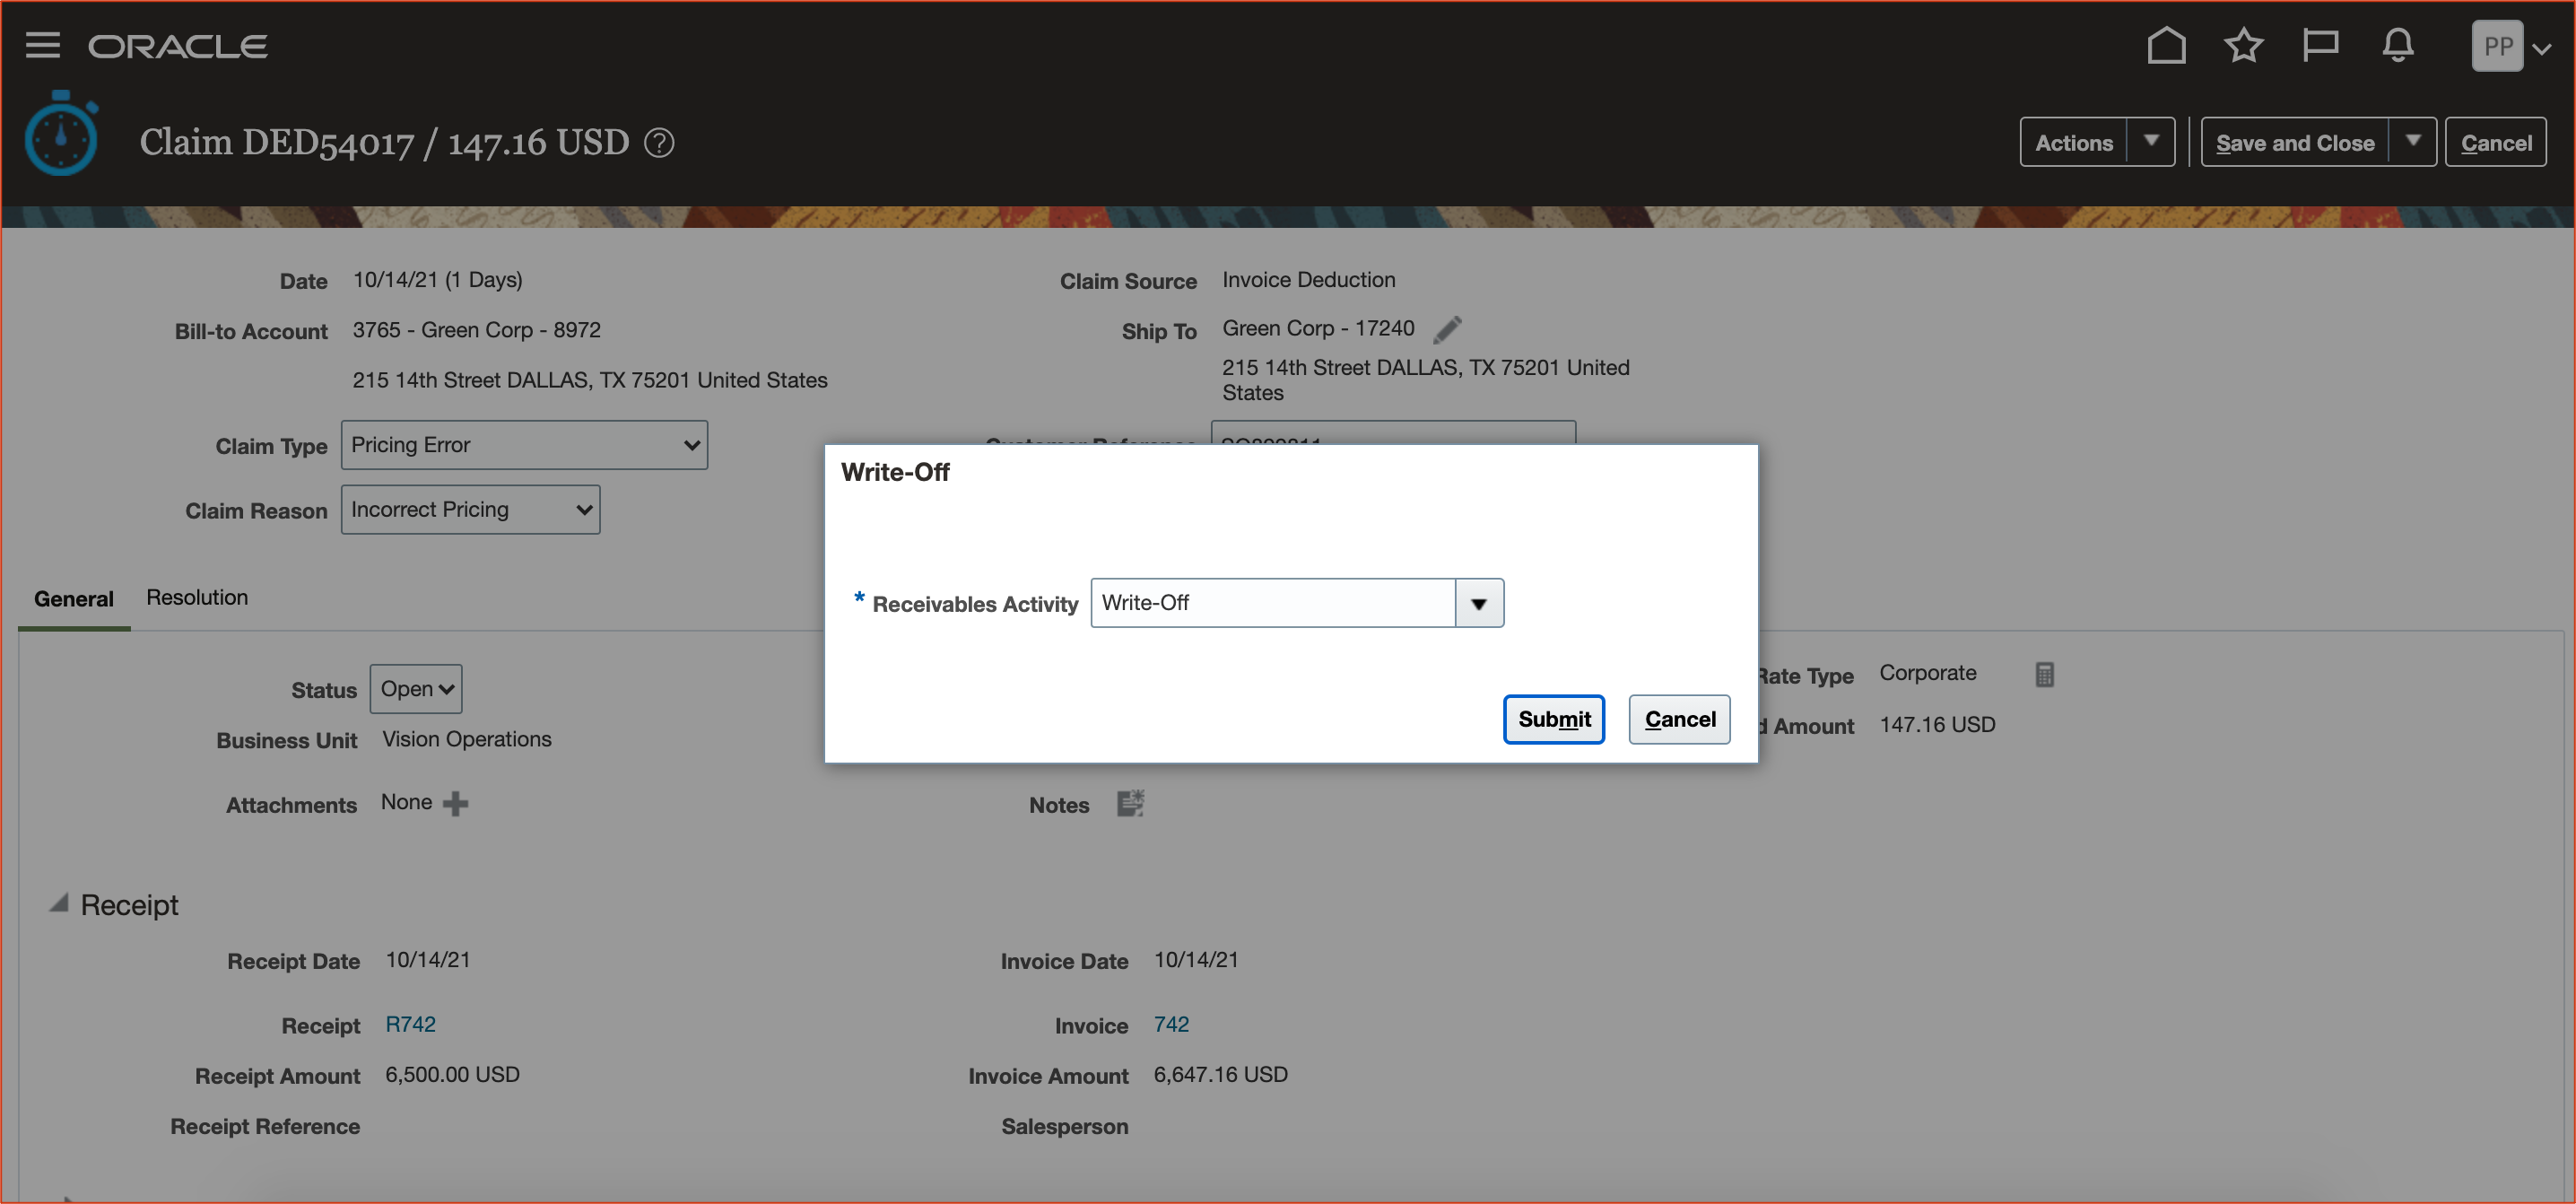Open receipt link R742
This screenshot has width=2576, height=1204.
[x=410, y=1025]
